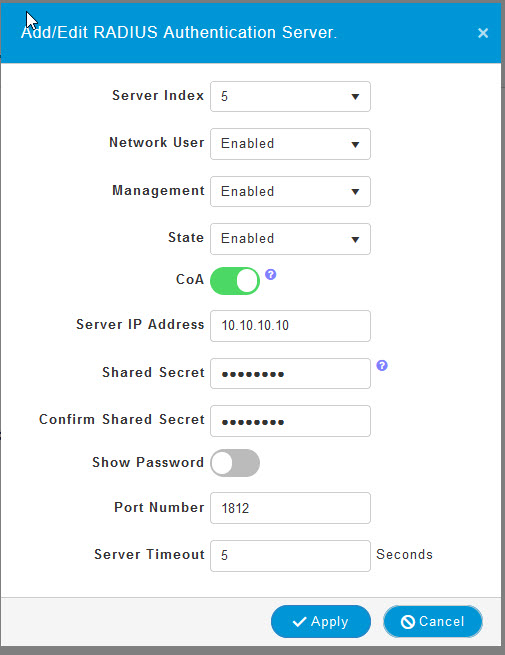
Task: Toggle the CoA switch off
Action: [235, 281]
